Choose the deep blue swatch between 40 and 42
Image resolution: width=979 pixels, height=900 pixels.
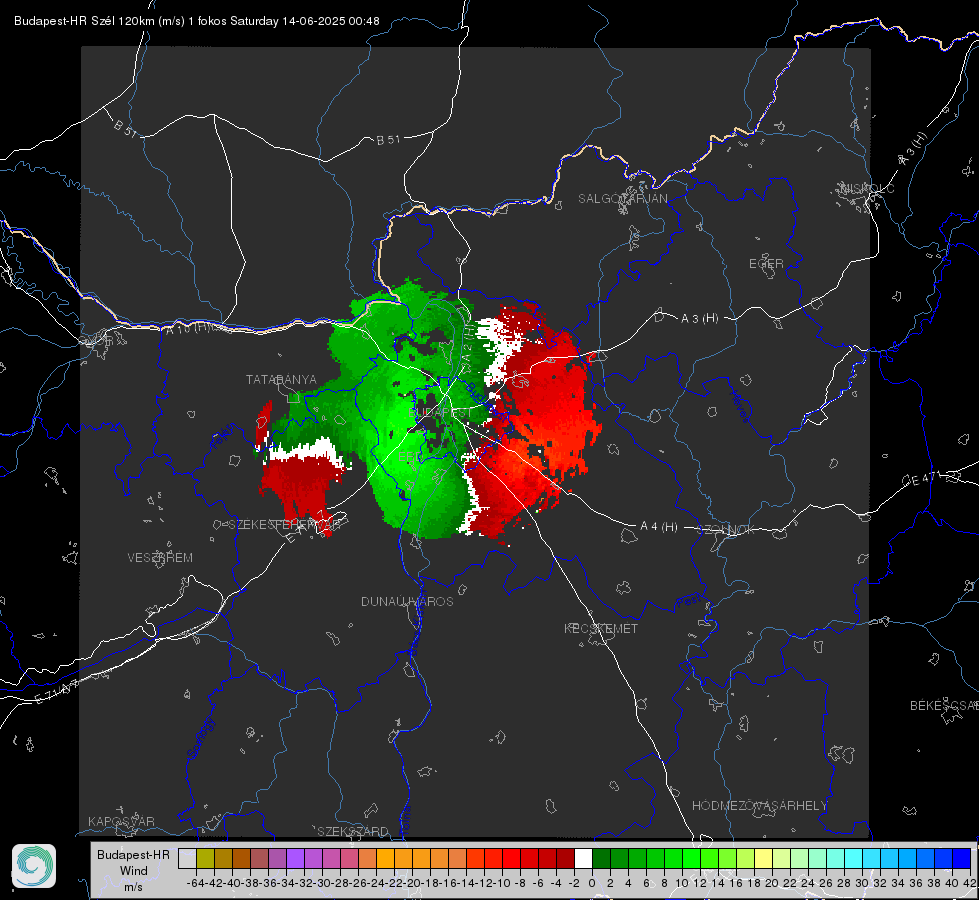(x=961, y=858)
